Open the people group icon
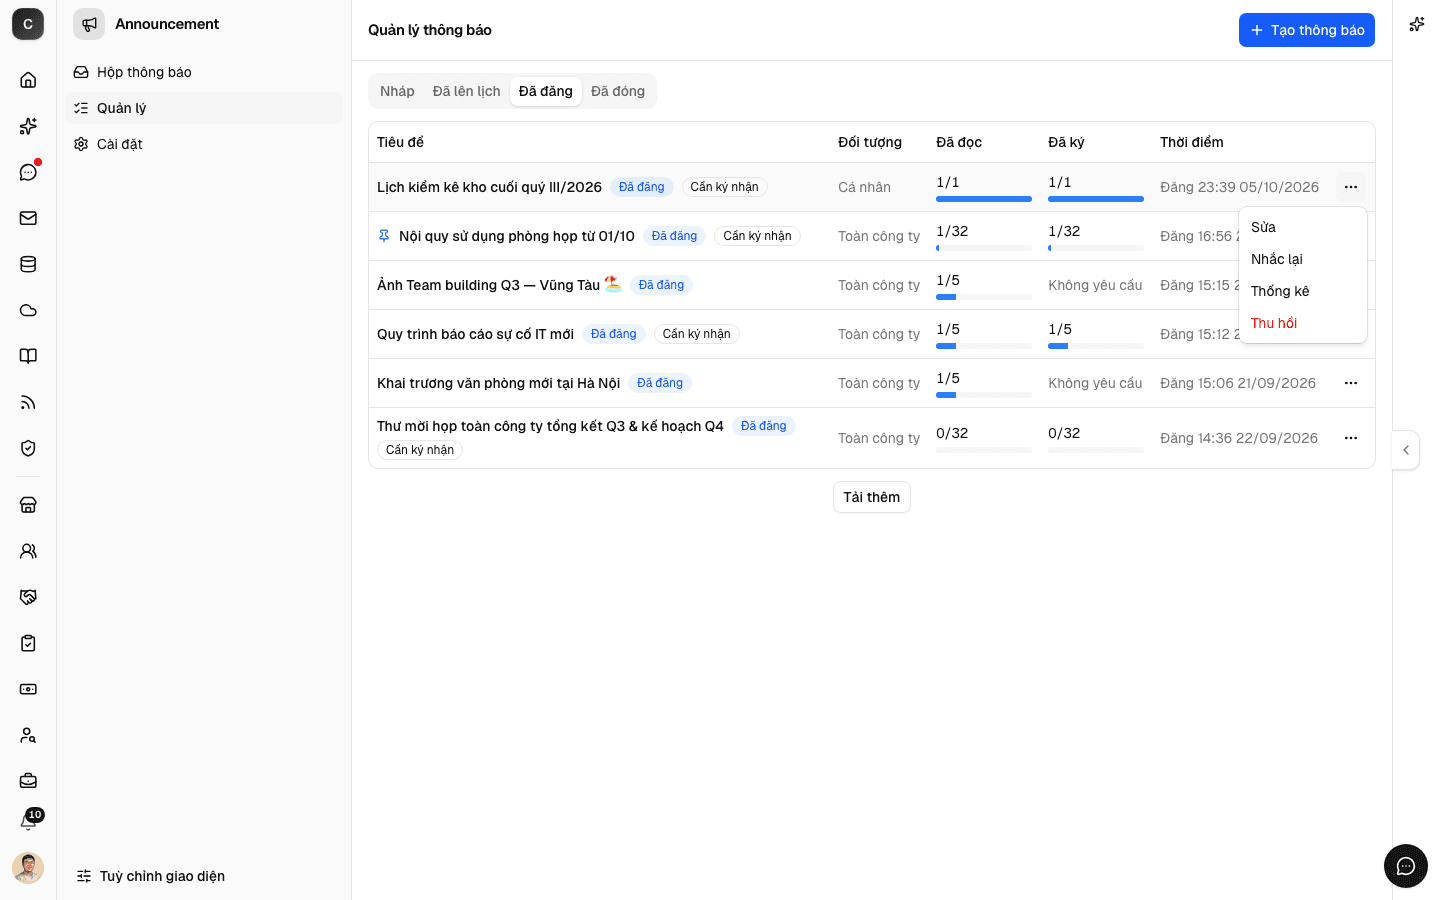 coord(28,551)
